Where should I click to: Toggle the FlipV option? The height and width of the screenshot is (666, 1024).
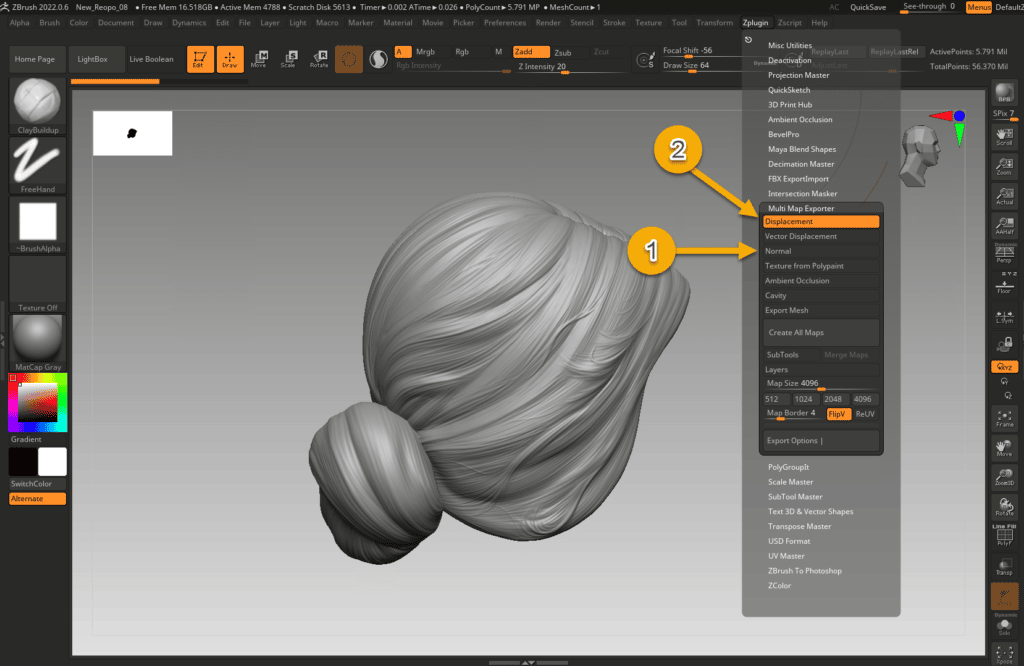pyautogui.click(x=838, y=414)
